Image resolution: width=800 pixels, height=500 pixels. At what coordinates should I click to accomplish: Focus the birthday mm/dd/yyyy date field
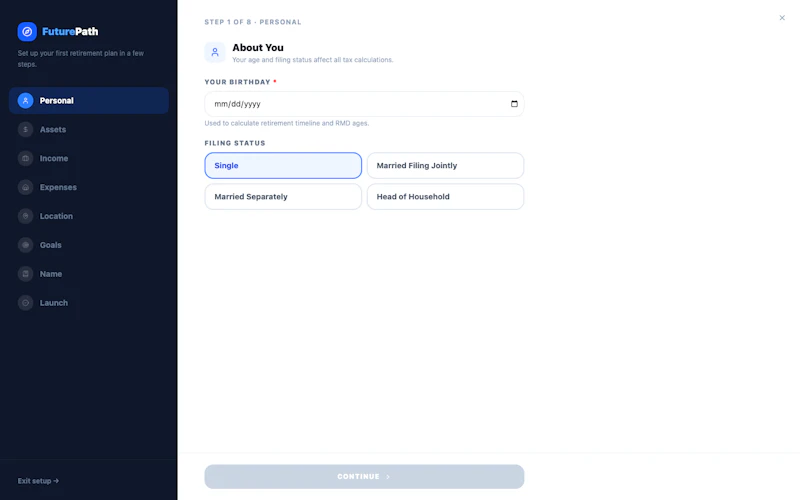[364, 104]
